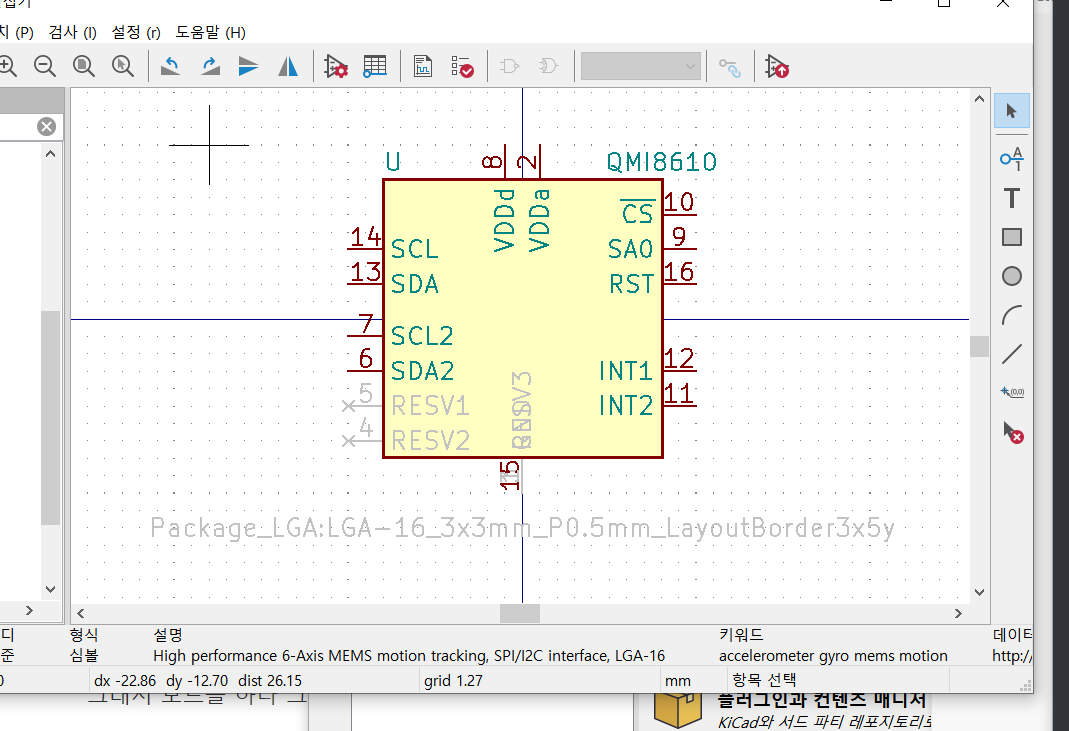The width and height of the screenshot is (1069, 731).
Task: Switch to alternate De Morgan body style
Action: [548, 66]
